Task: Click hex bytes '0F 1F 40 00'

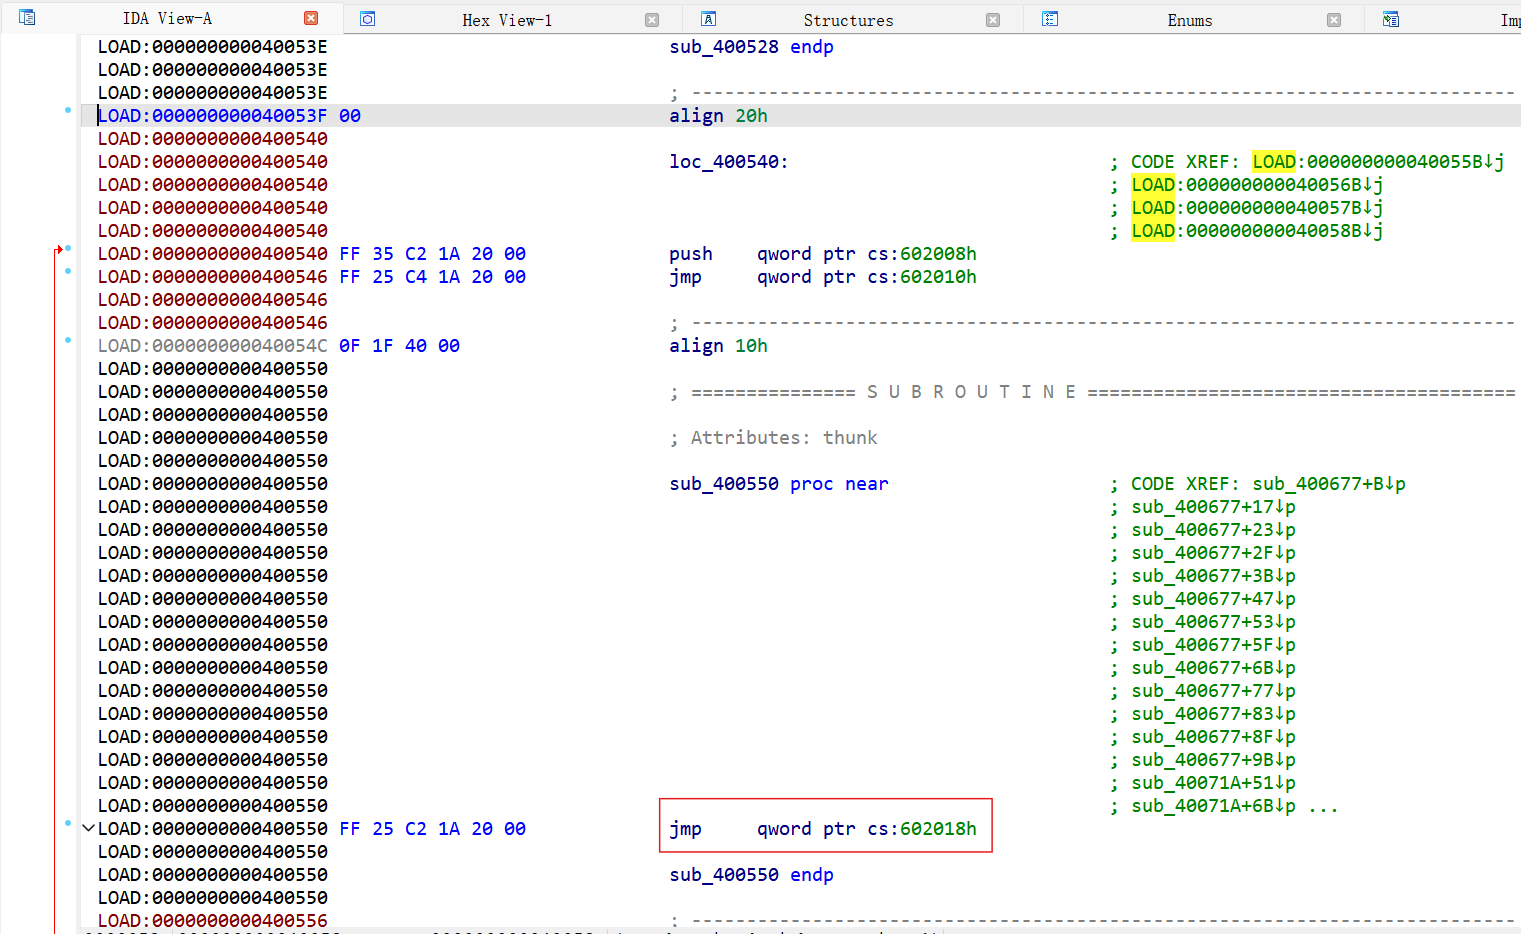Action: pyautogui.click(x=399, y=346)
